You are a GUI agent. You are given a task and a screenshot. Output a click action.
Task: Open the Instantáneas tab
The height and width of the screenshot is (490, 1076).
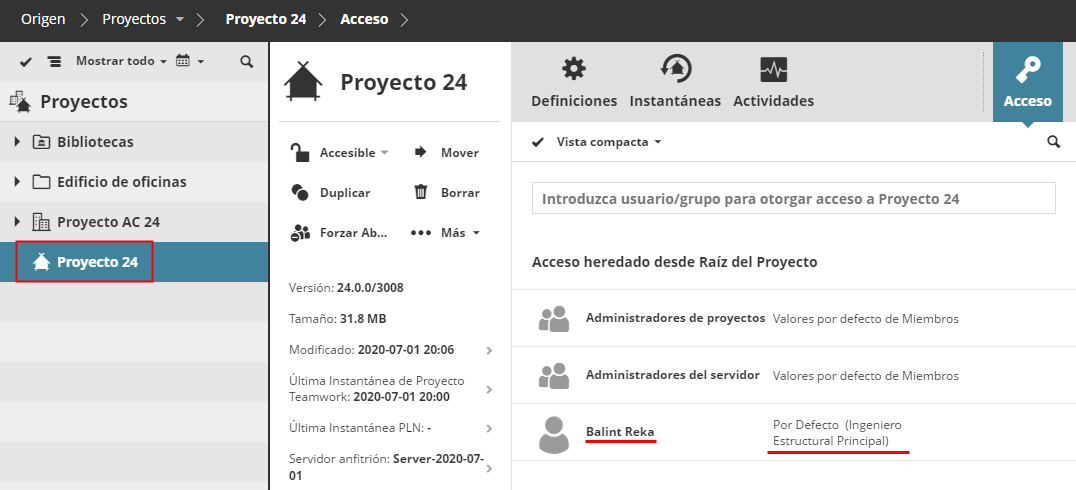(675, 82)
